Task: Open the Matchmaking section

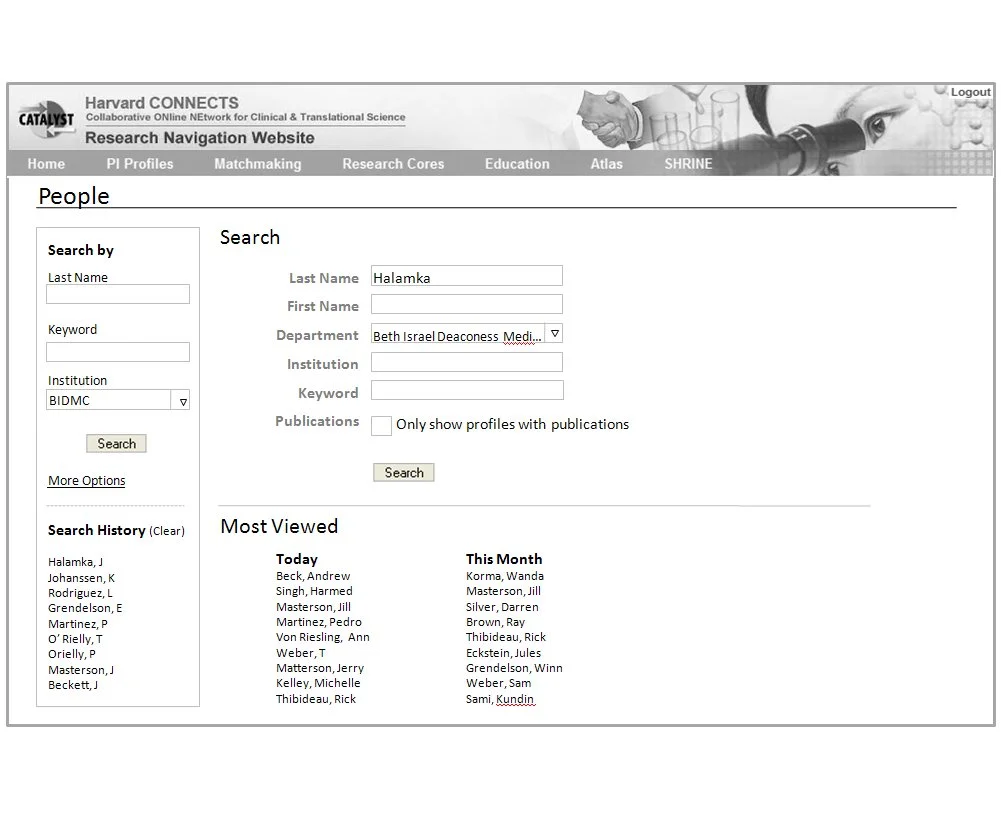Action: tap(257, 164)
